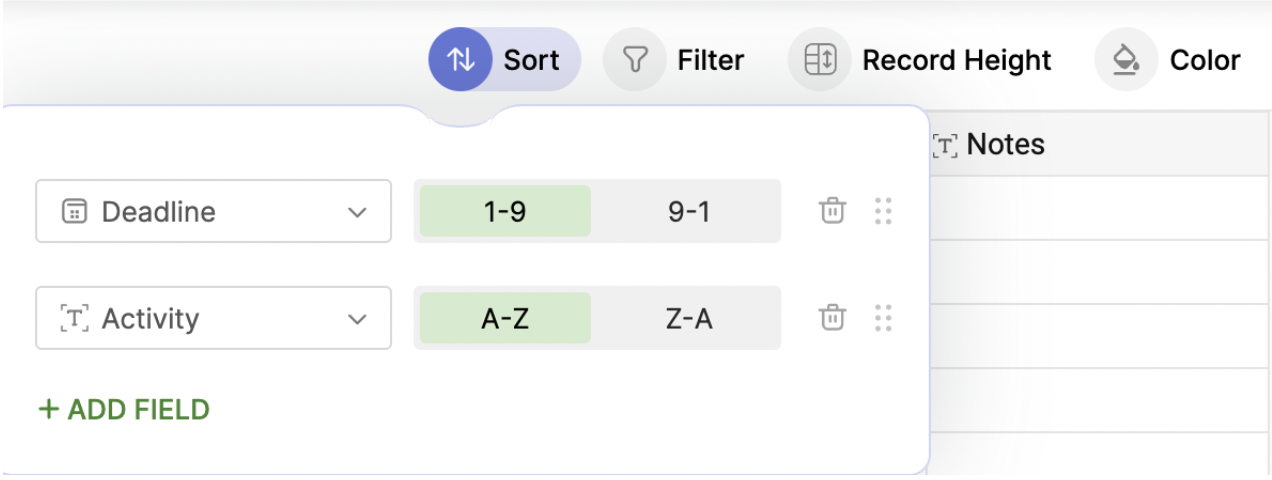Choose A-Z order for Activity
Viewport: 1272px width, 480px height.
[x=505, y=318]
